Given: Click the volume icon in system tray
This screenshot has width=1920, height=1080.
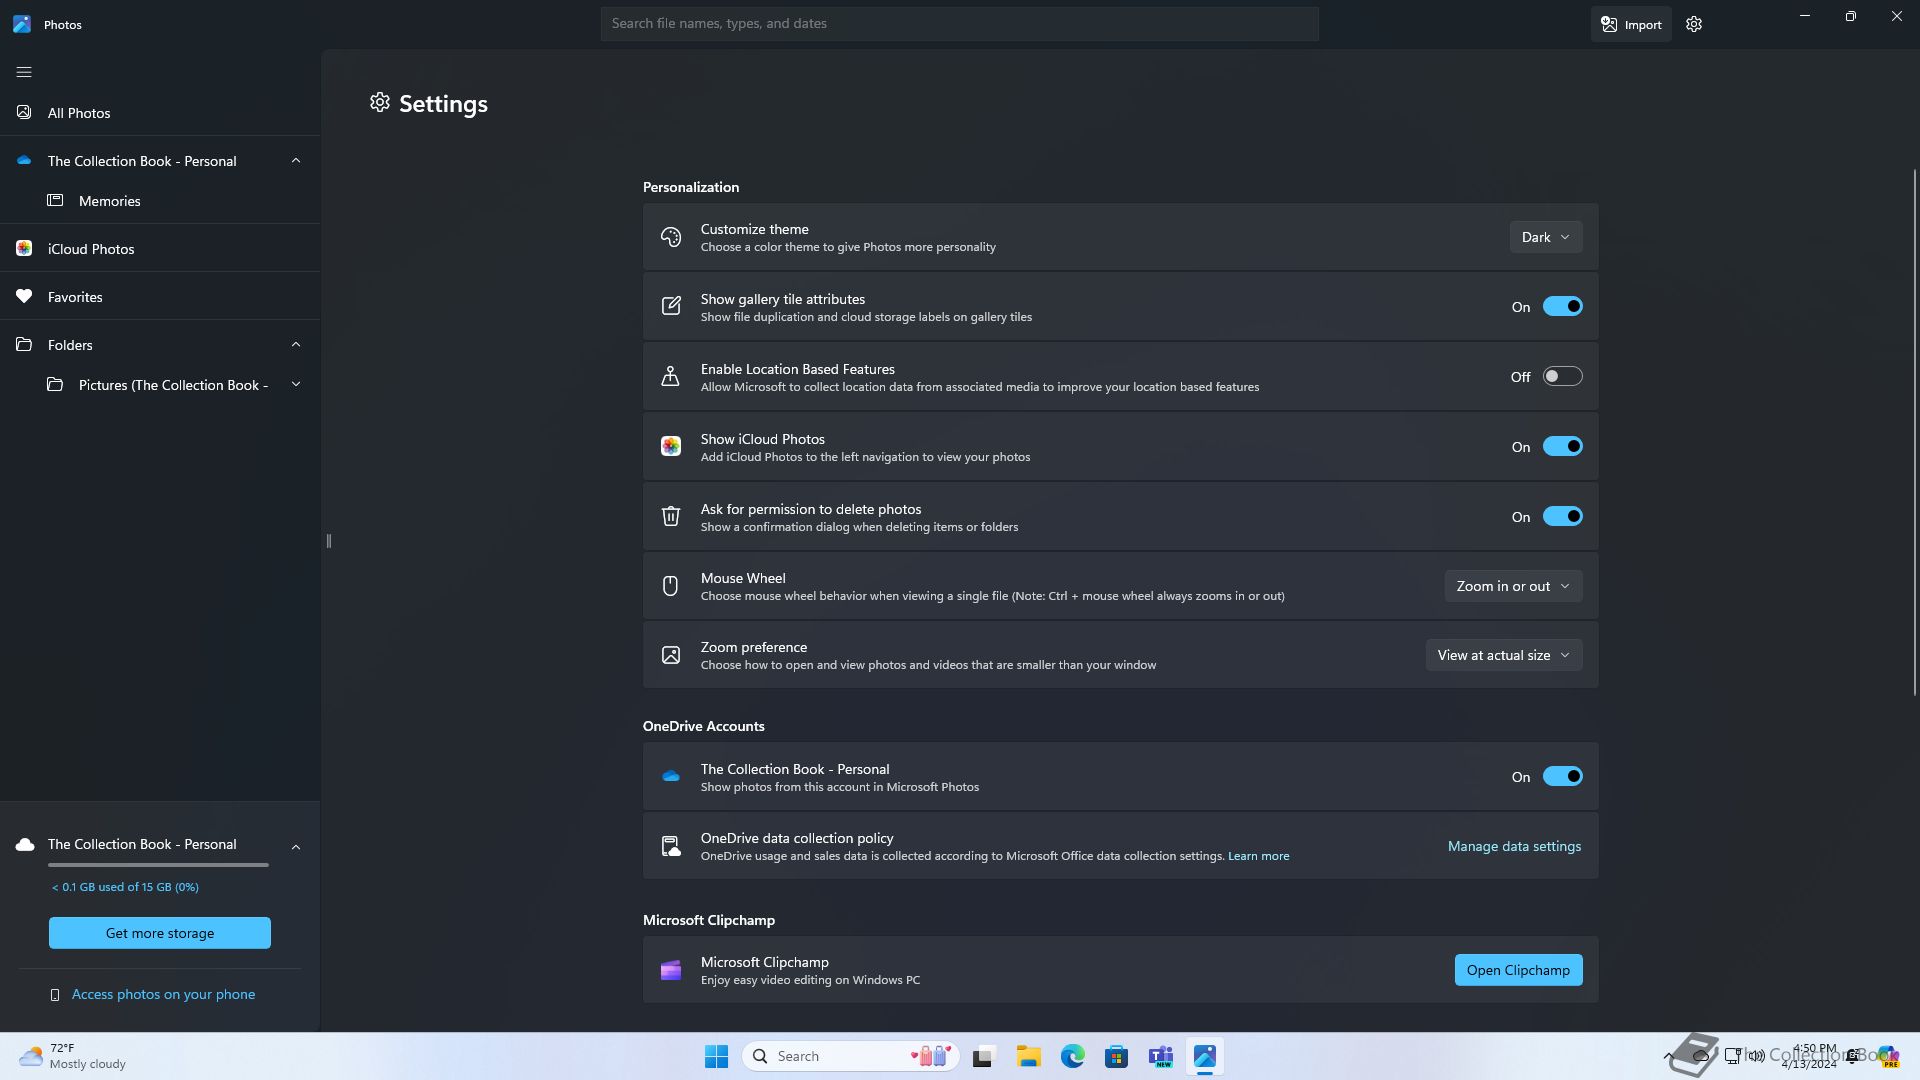Looking at the screenshot, I should pyautogui.click(x=1756, y=1056).
